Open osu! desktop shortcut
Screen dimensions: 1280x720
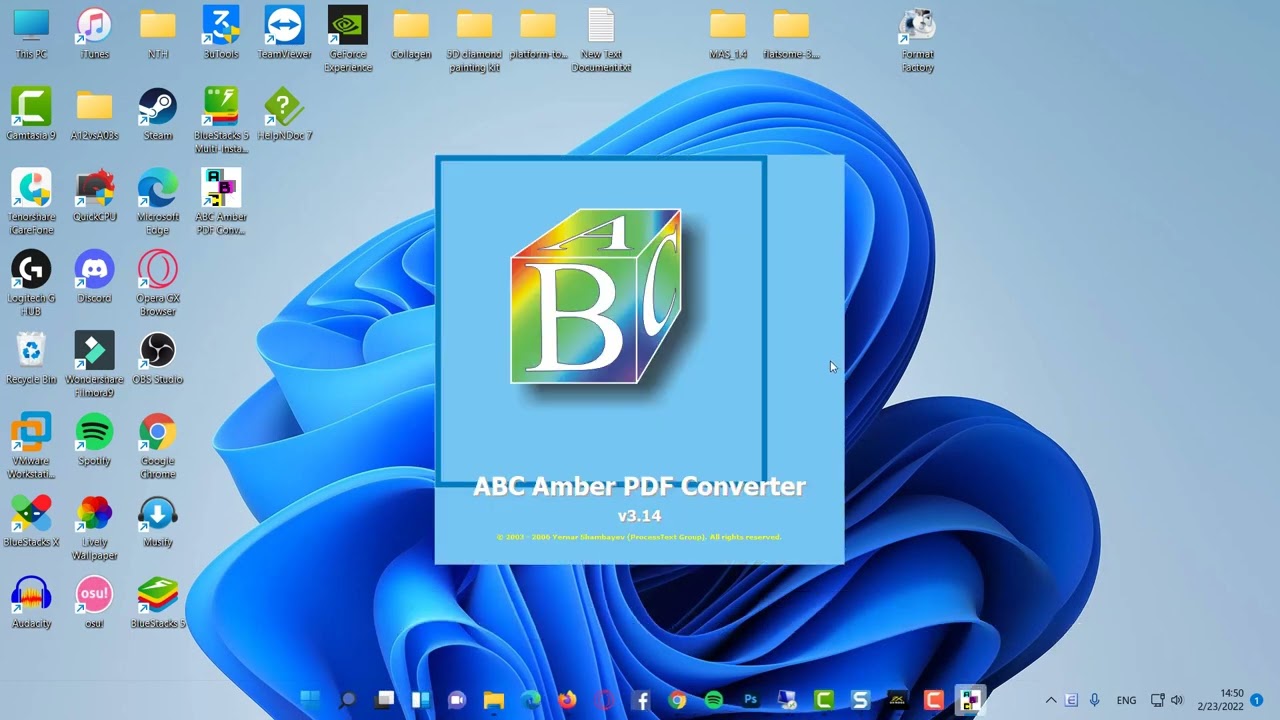(x=94, y=602)
